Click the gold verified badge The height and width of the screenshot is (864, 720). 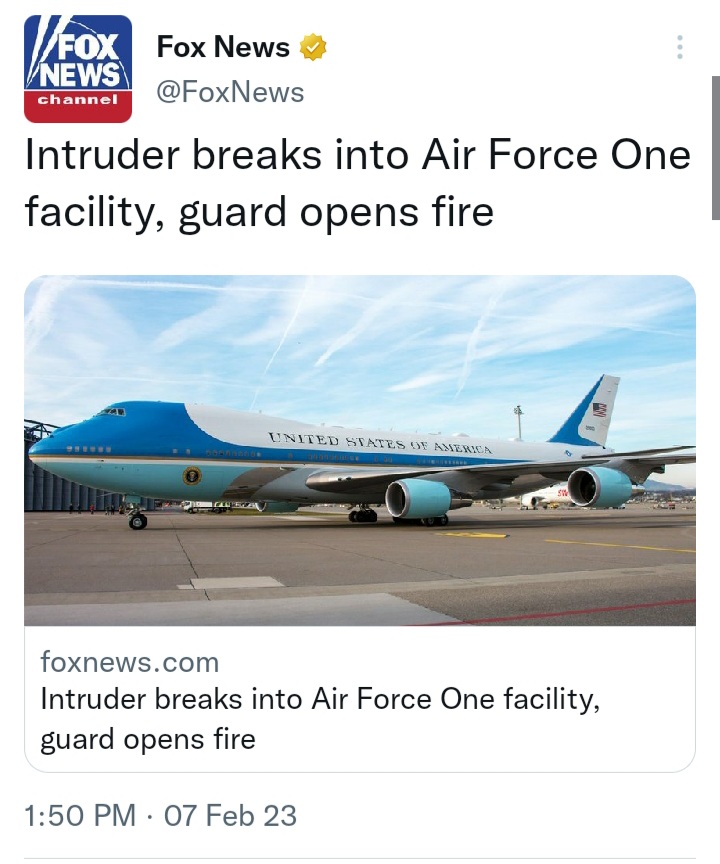pos(312,47)
